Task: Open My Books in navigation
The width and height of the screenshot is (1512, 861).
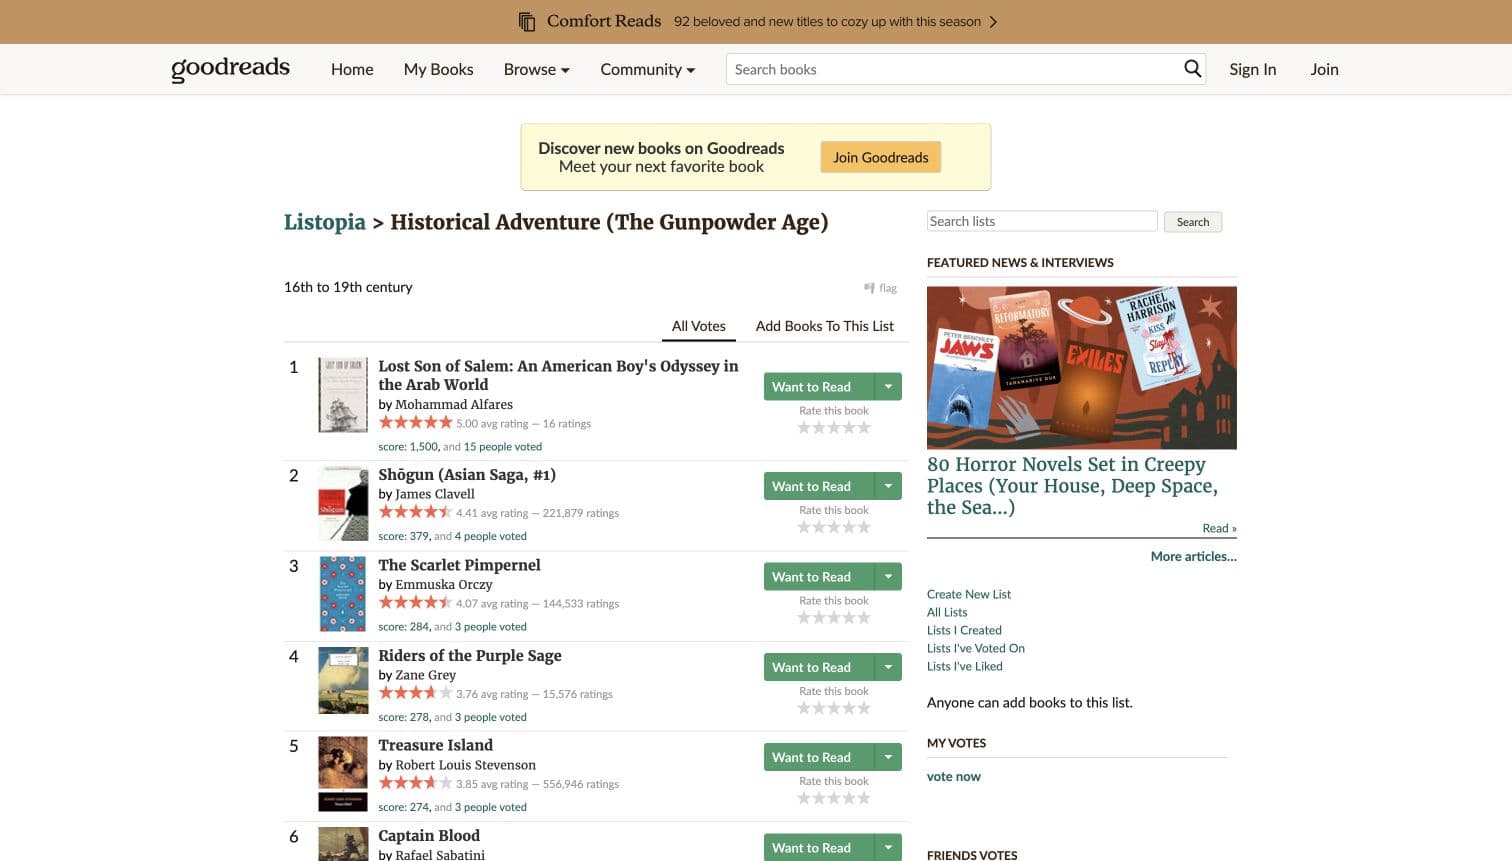Action: 438,69
